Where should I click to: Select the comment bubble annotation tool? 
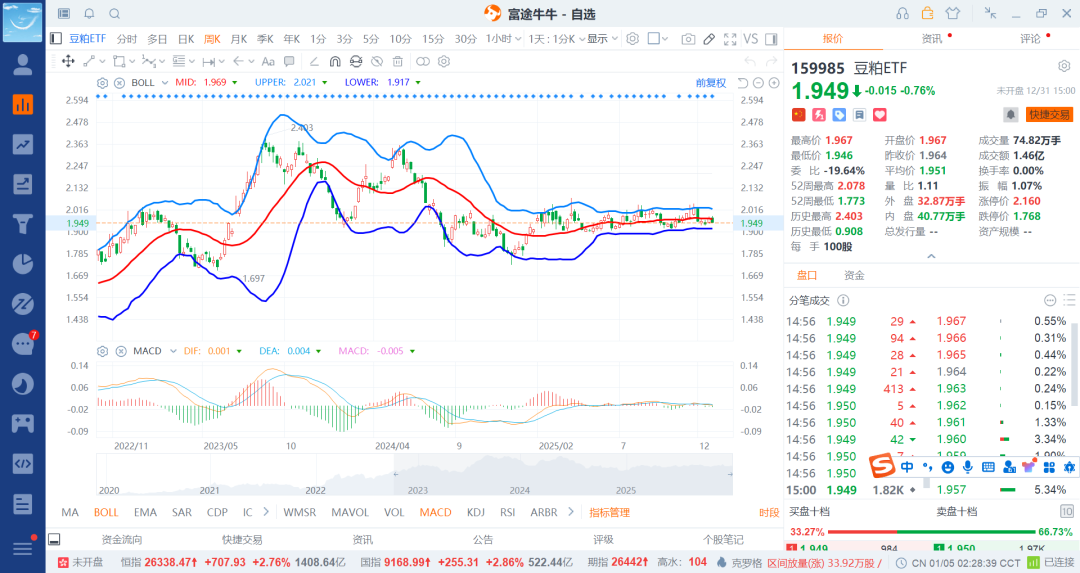289,61
